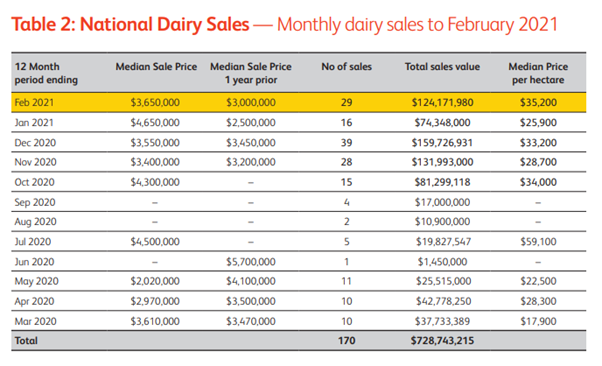The width and height of the screenshot is (602, 366).
Task: Select the highlighted Feb 2021 row label
Action: pyautogui.click(x=34, y=103)
